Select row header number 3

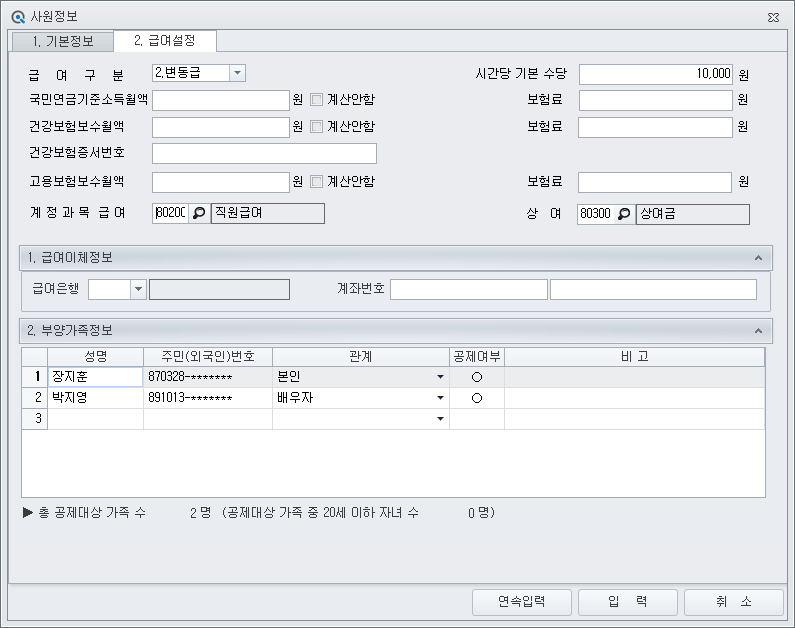34,419
